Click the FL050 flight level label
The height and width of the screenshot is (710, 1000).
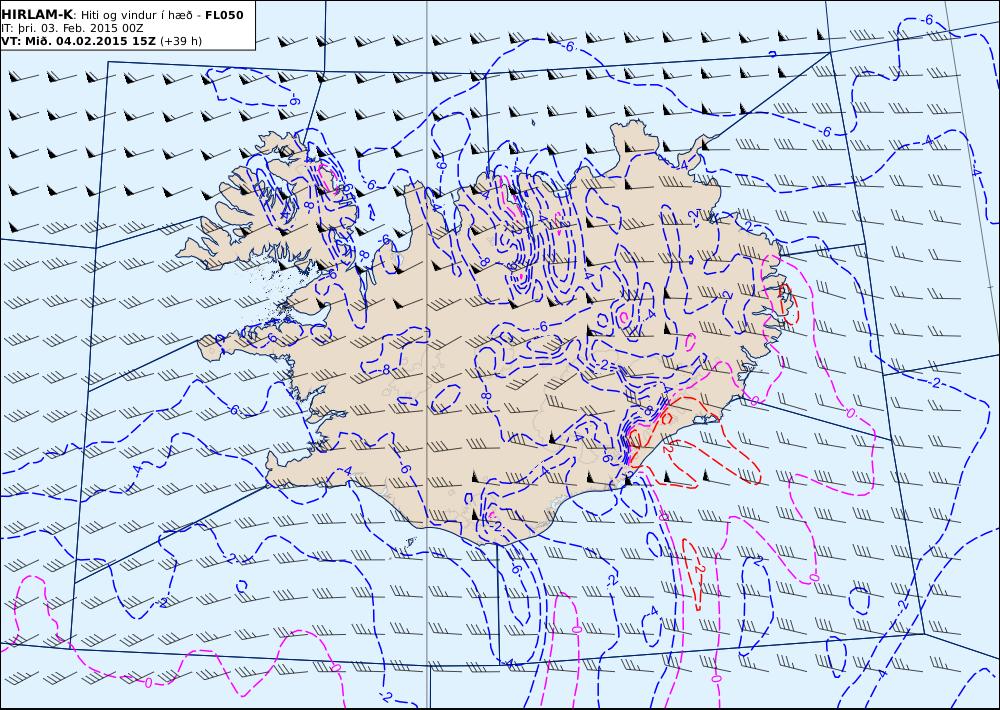click(x=224, y=15)
